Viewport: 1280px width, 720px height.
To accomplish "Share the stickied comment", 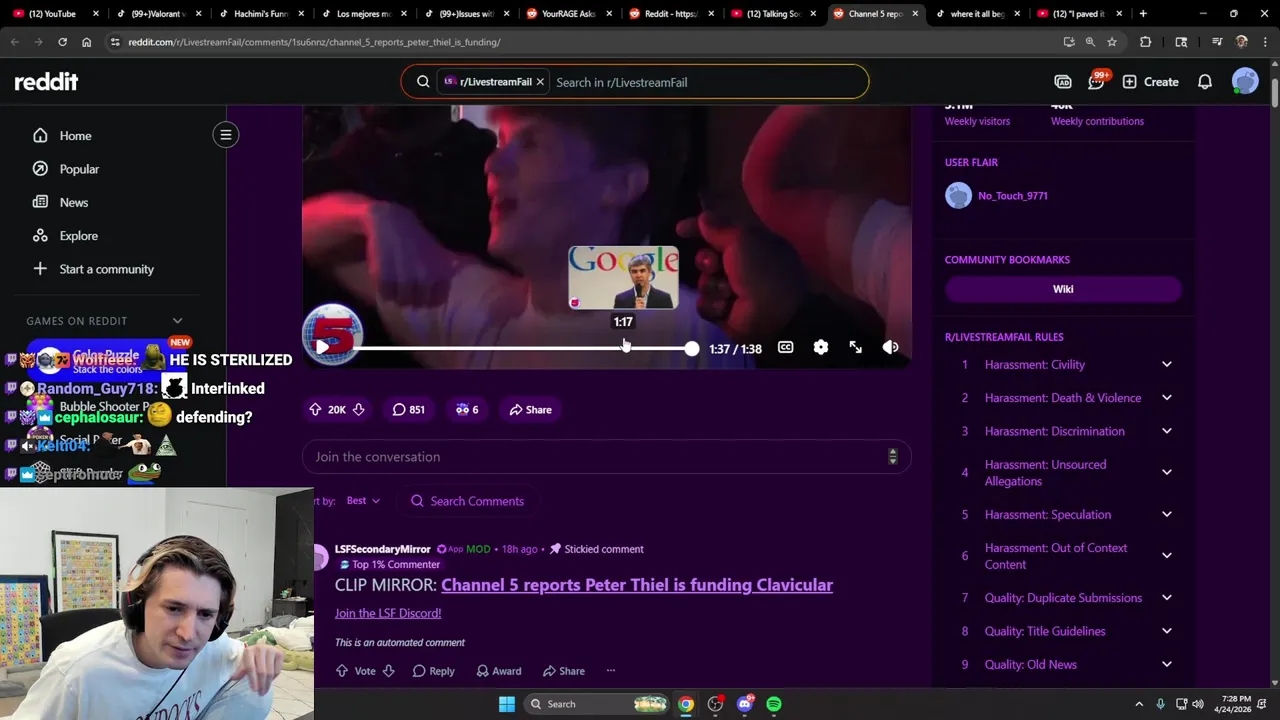I will click(563, 671).
